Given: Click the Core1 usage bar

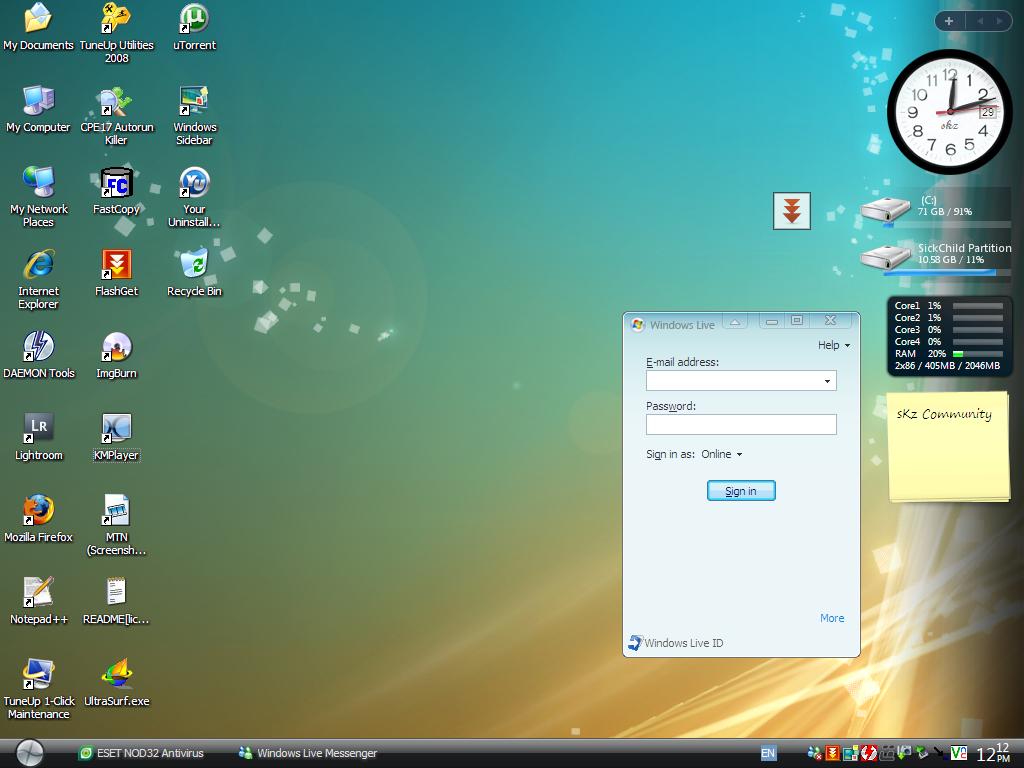Looking at the screenshot, I should point(978,306).
